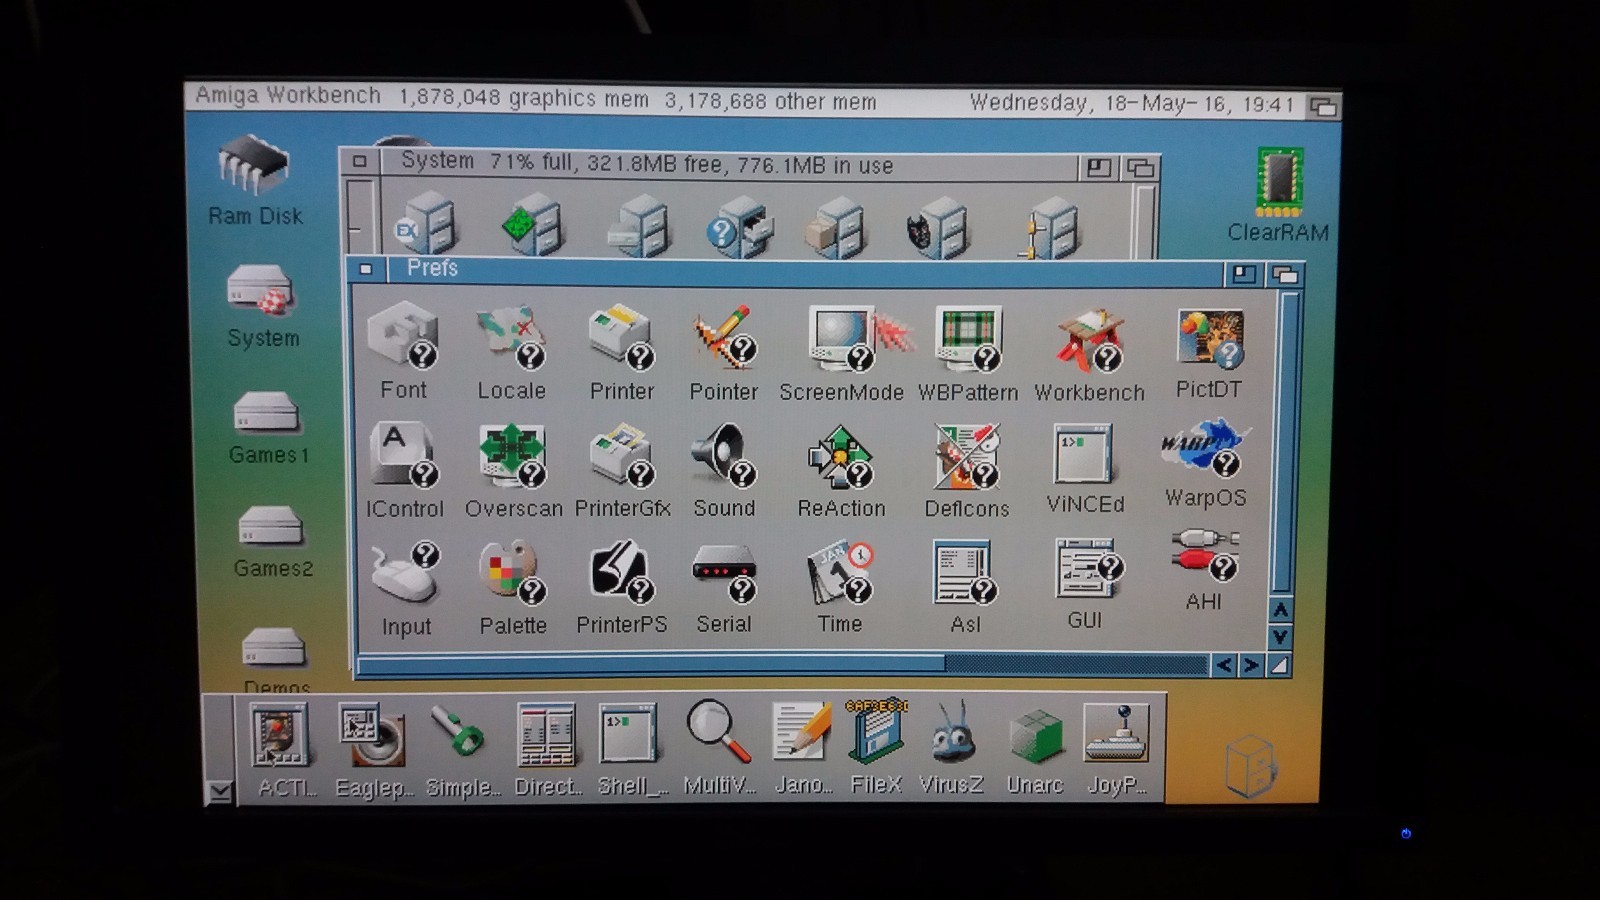Select the EX drawer in System window

427,225
